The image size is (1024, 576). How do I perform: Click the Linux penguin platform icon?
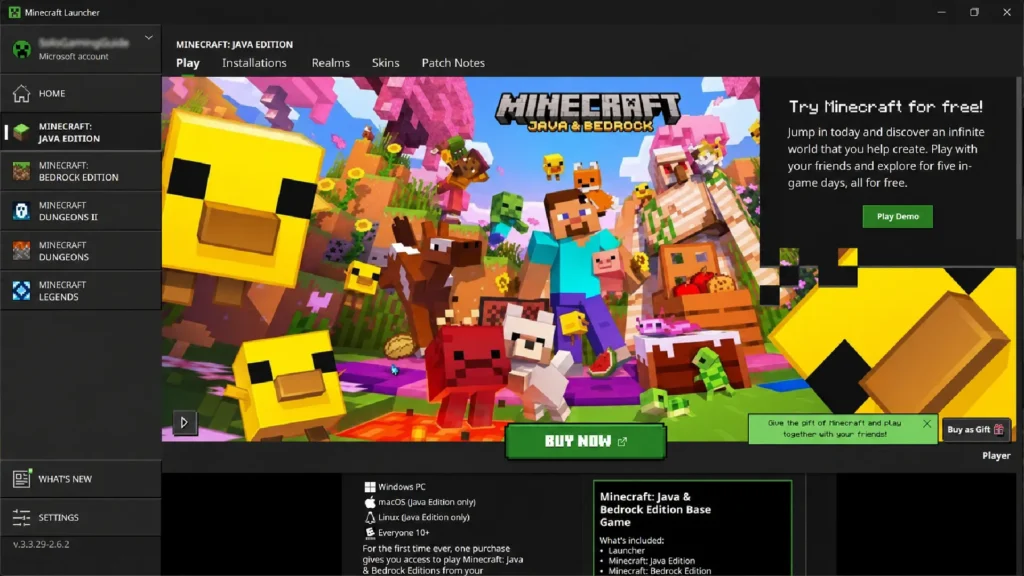pos(370,517)
